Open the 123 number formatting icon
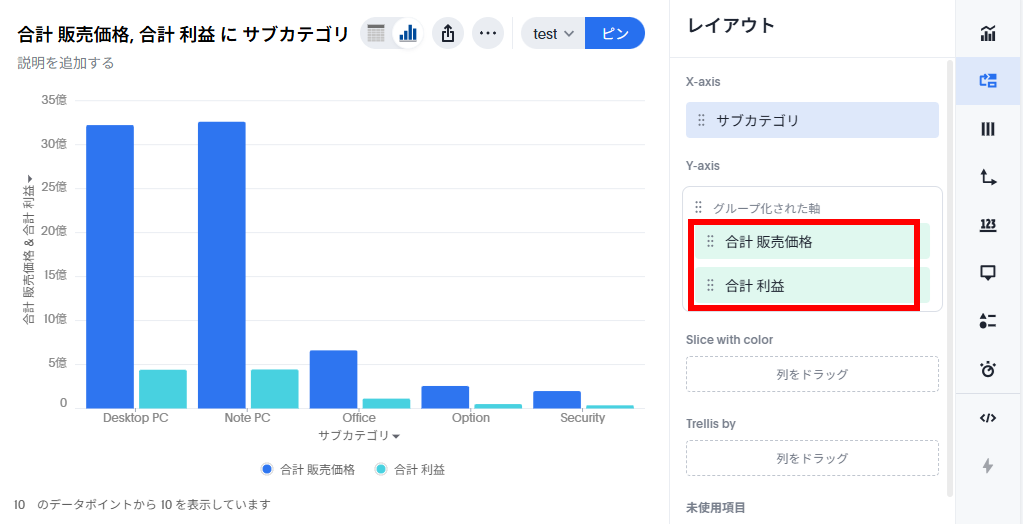The height and width of the screenshot is (524, 1023). pyautogui.click(x=988, y=225)
